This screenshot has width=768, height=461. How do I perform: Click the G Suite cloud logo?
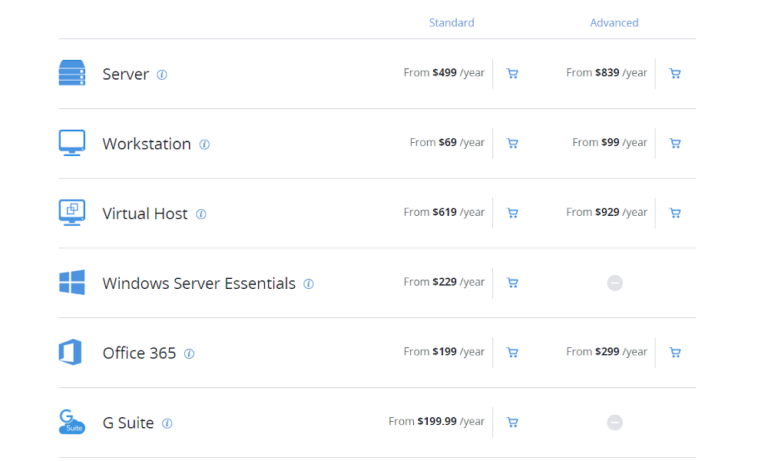coord(72,422)
